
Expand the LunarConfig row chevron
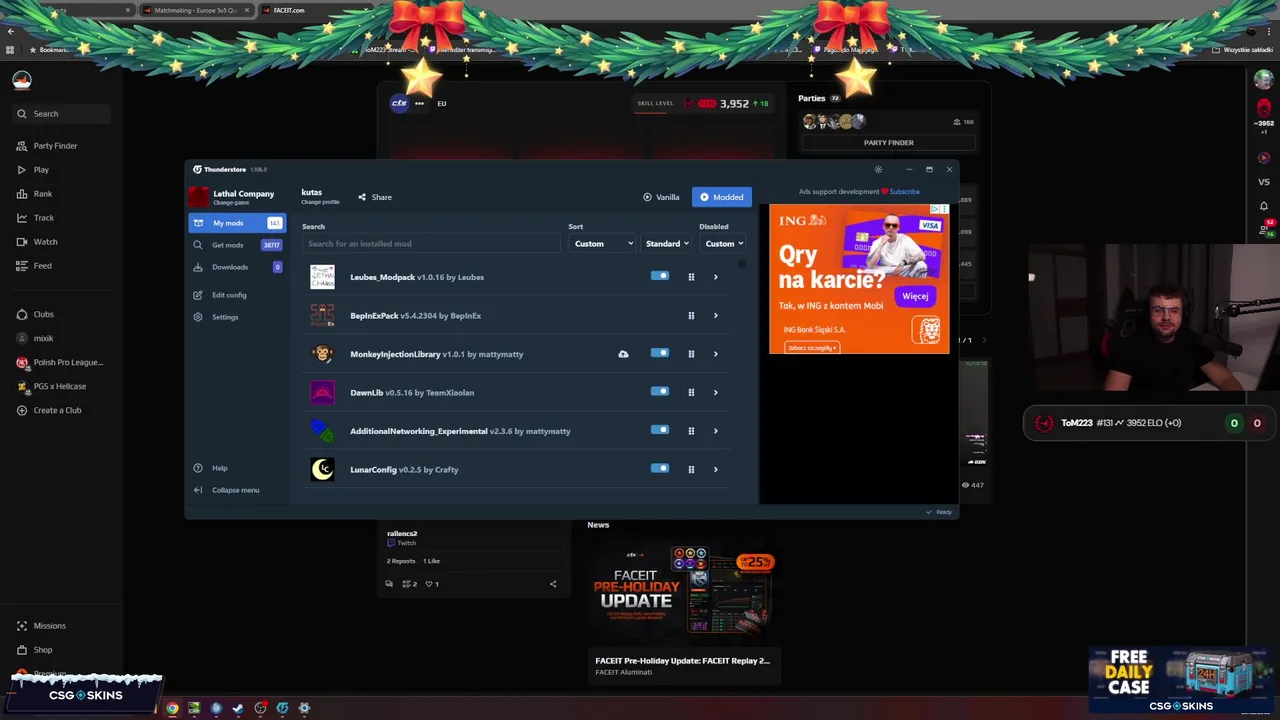[x=715, y=470]
